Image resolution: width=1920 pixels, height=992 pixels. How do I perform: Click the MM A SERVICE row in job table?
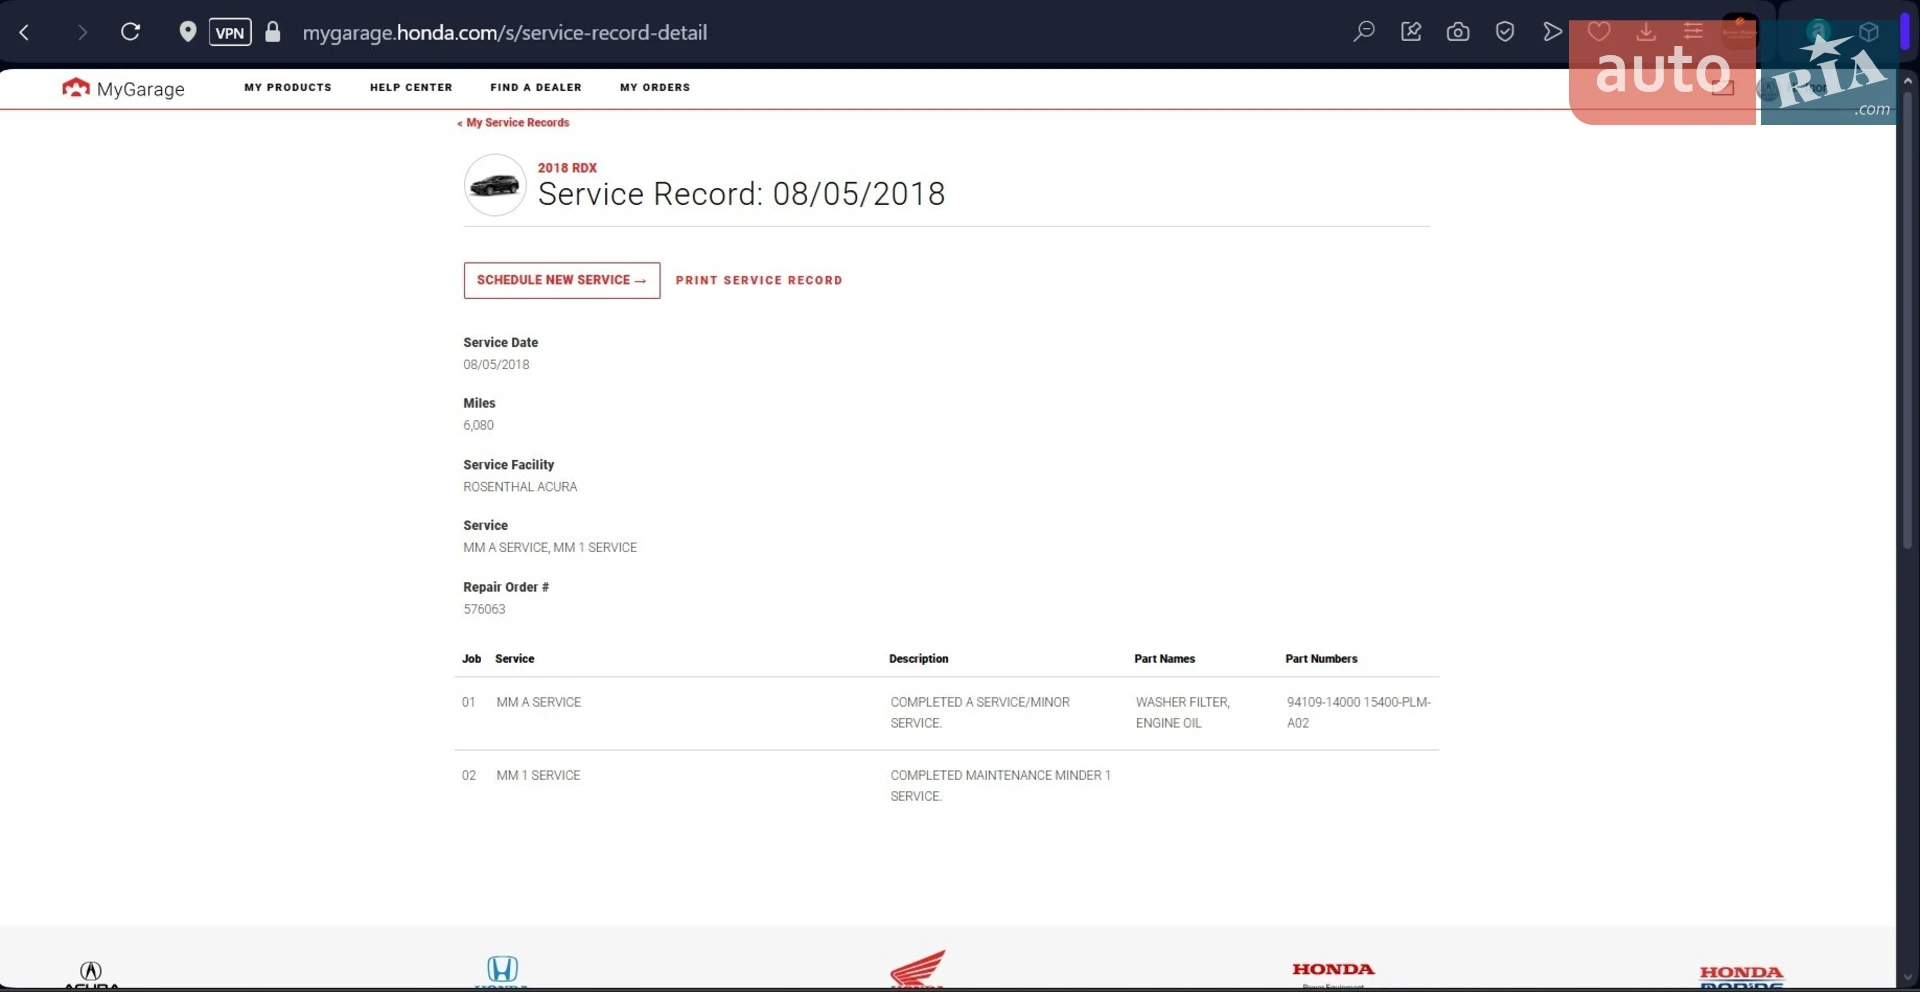[946, 713]
